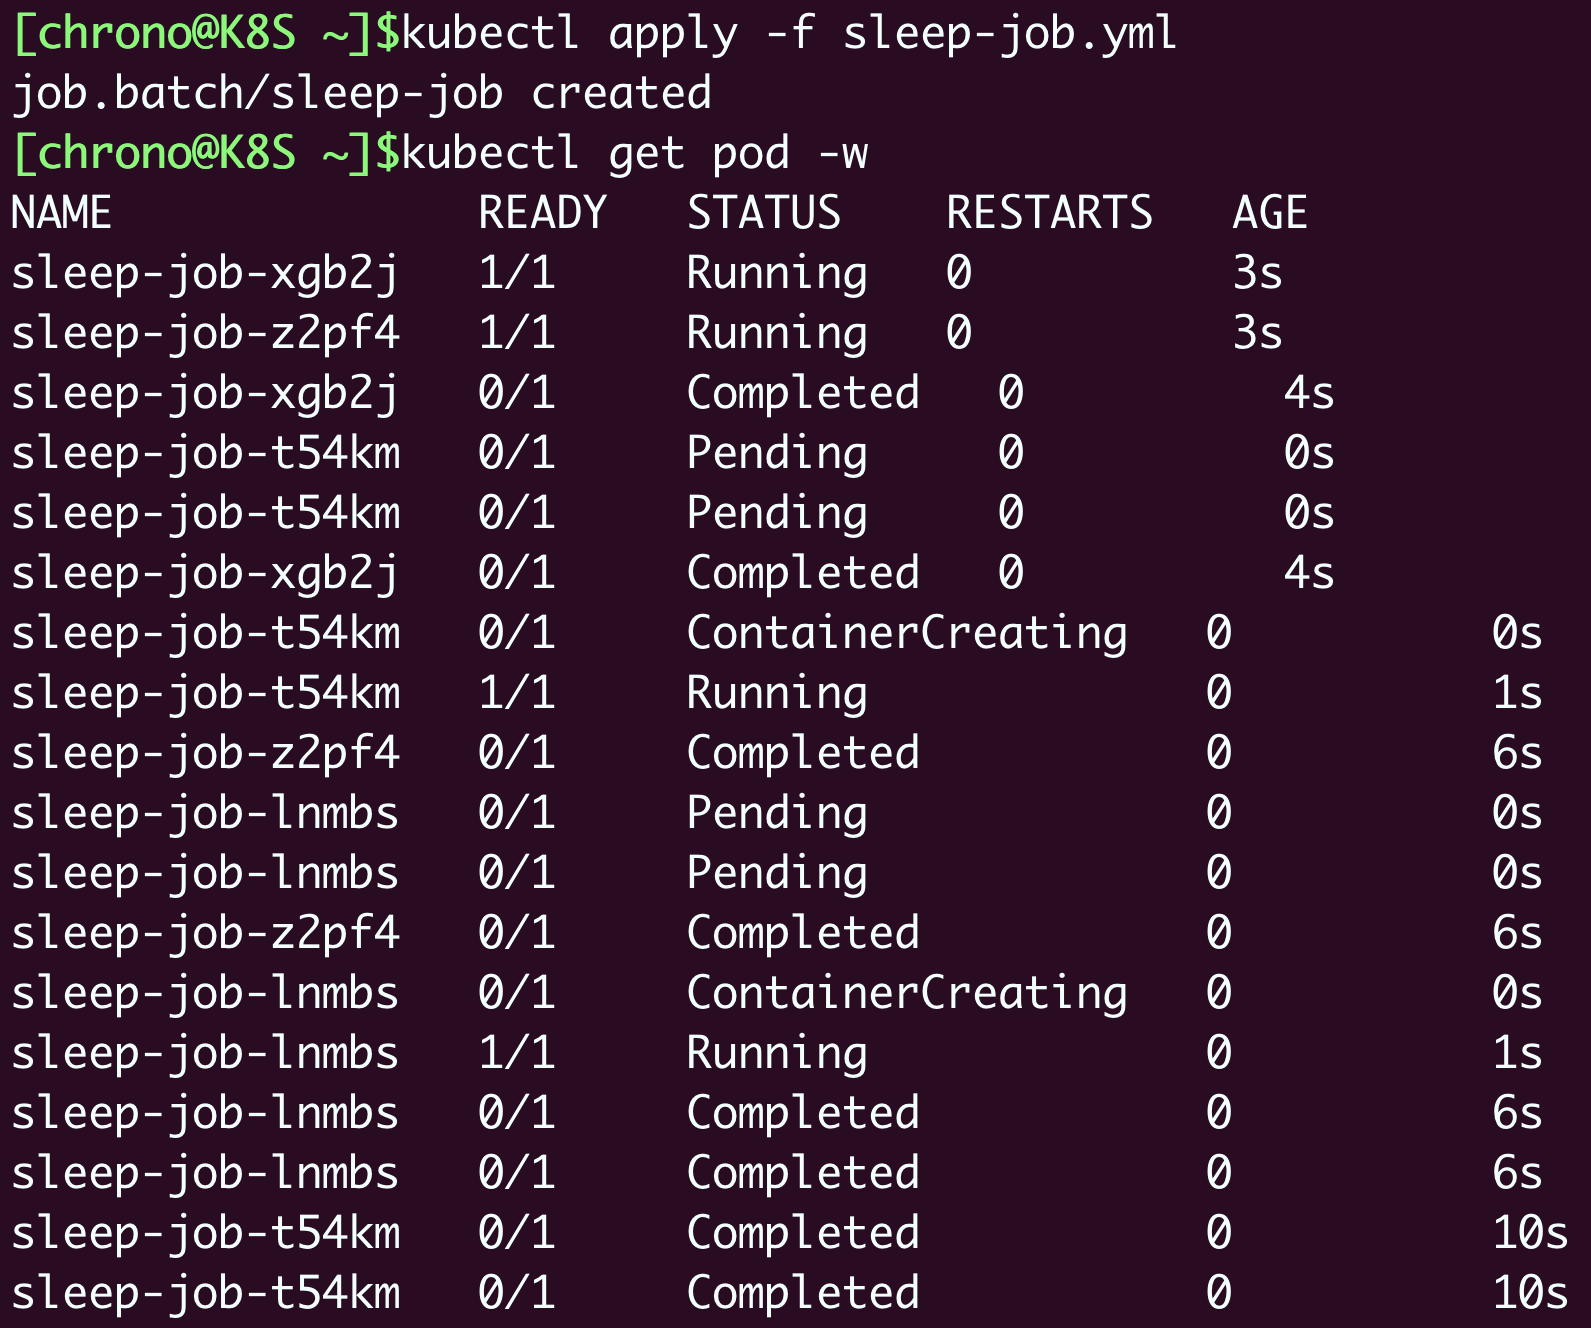Viewport: 1591px width, 1328px height.
Task: Click the 1/1 value in sleep-job-t54km Running row
Action: click(516, 694)
